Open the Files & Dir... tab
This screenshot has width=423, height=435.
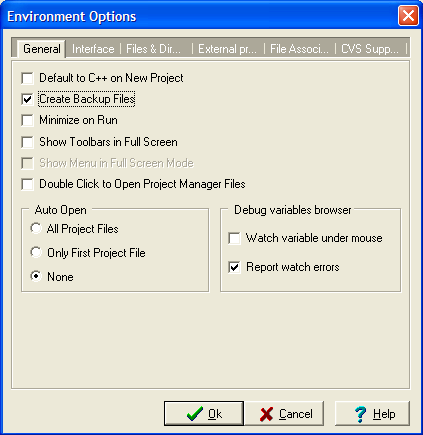tap(153, 49)
